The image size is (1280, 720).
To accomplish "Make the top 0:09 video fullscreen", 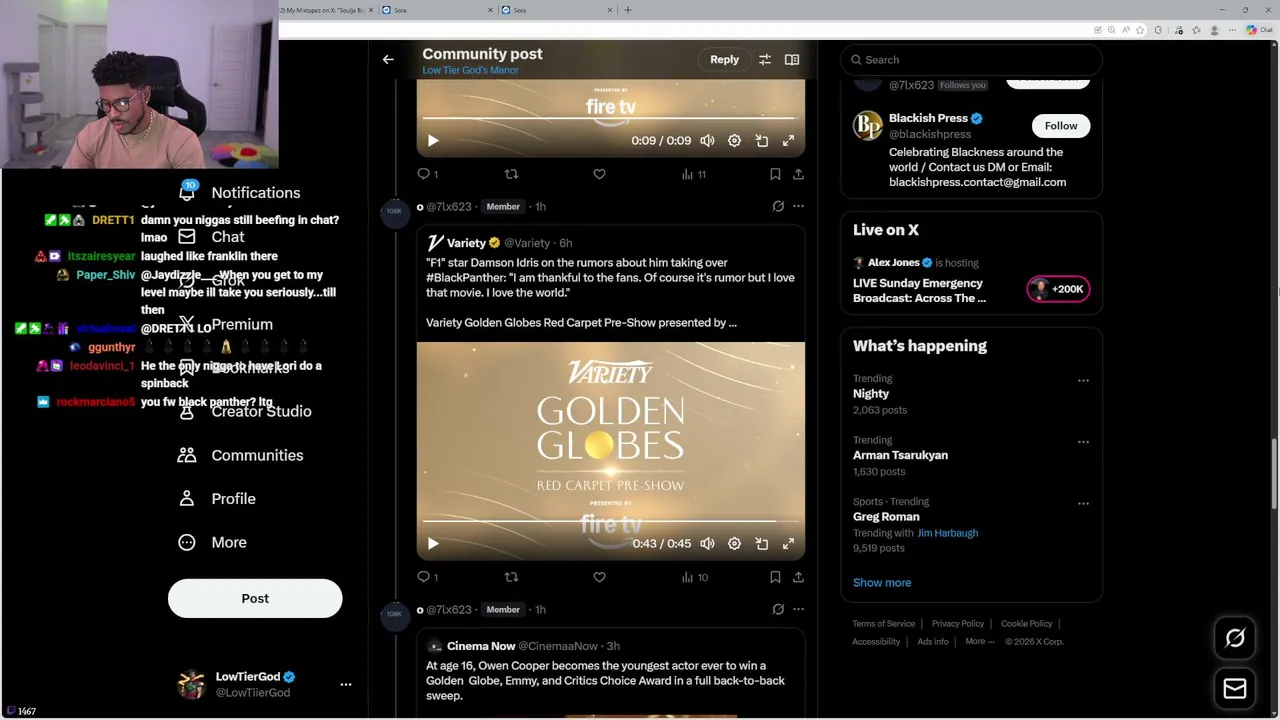I will [788, 141].
